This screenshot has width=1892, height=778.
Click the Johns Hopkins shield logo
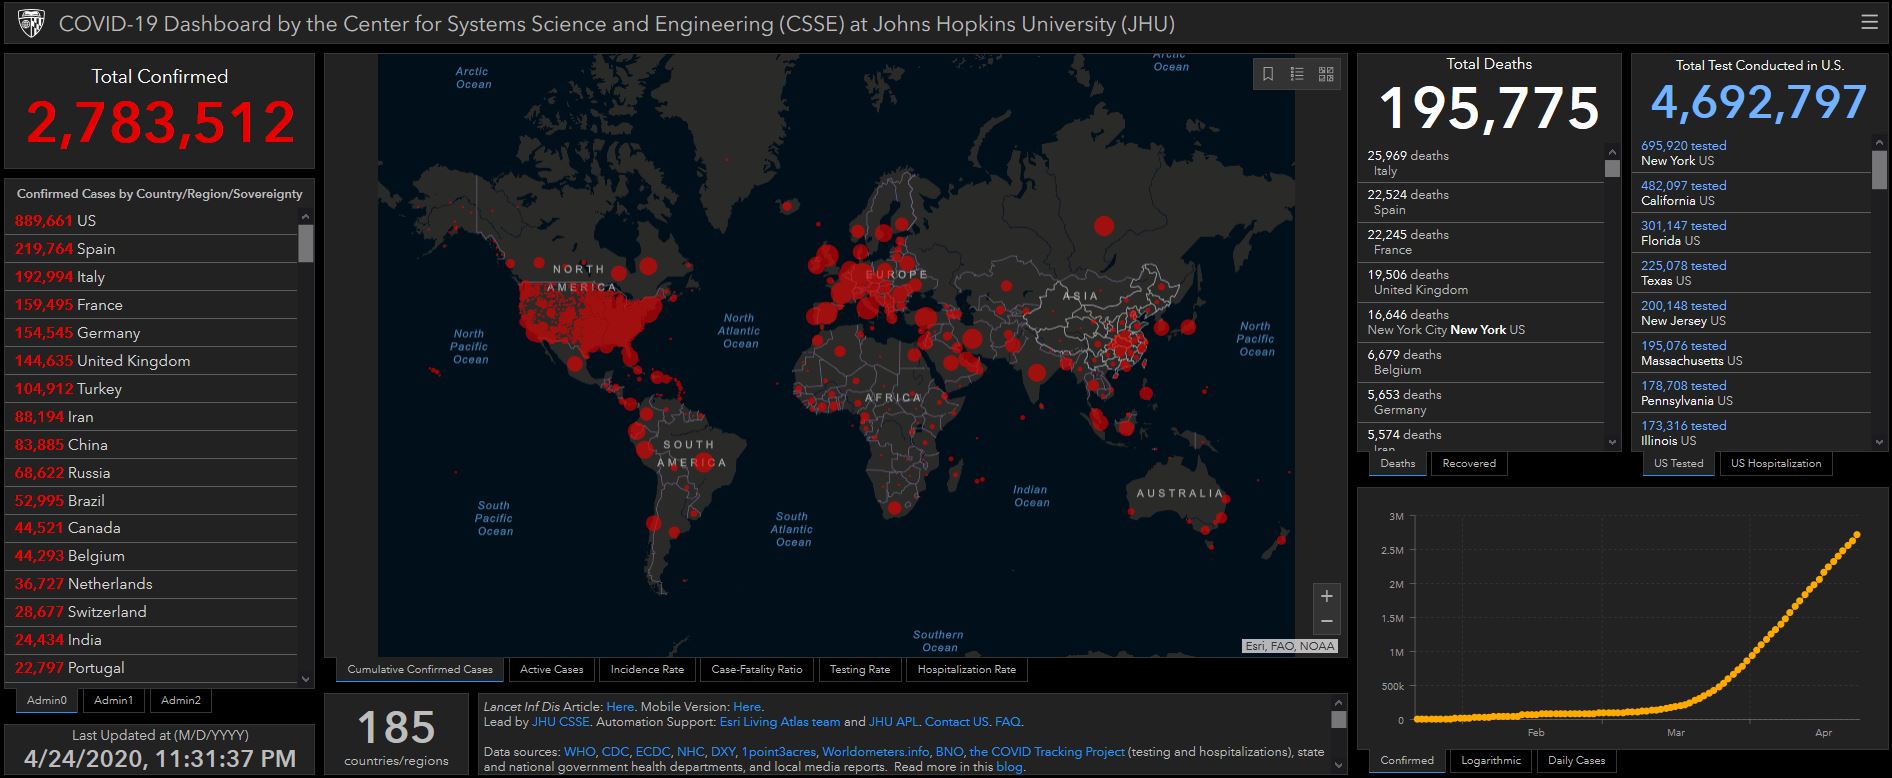(x=30, y=23)
